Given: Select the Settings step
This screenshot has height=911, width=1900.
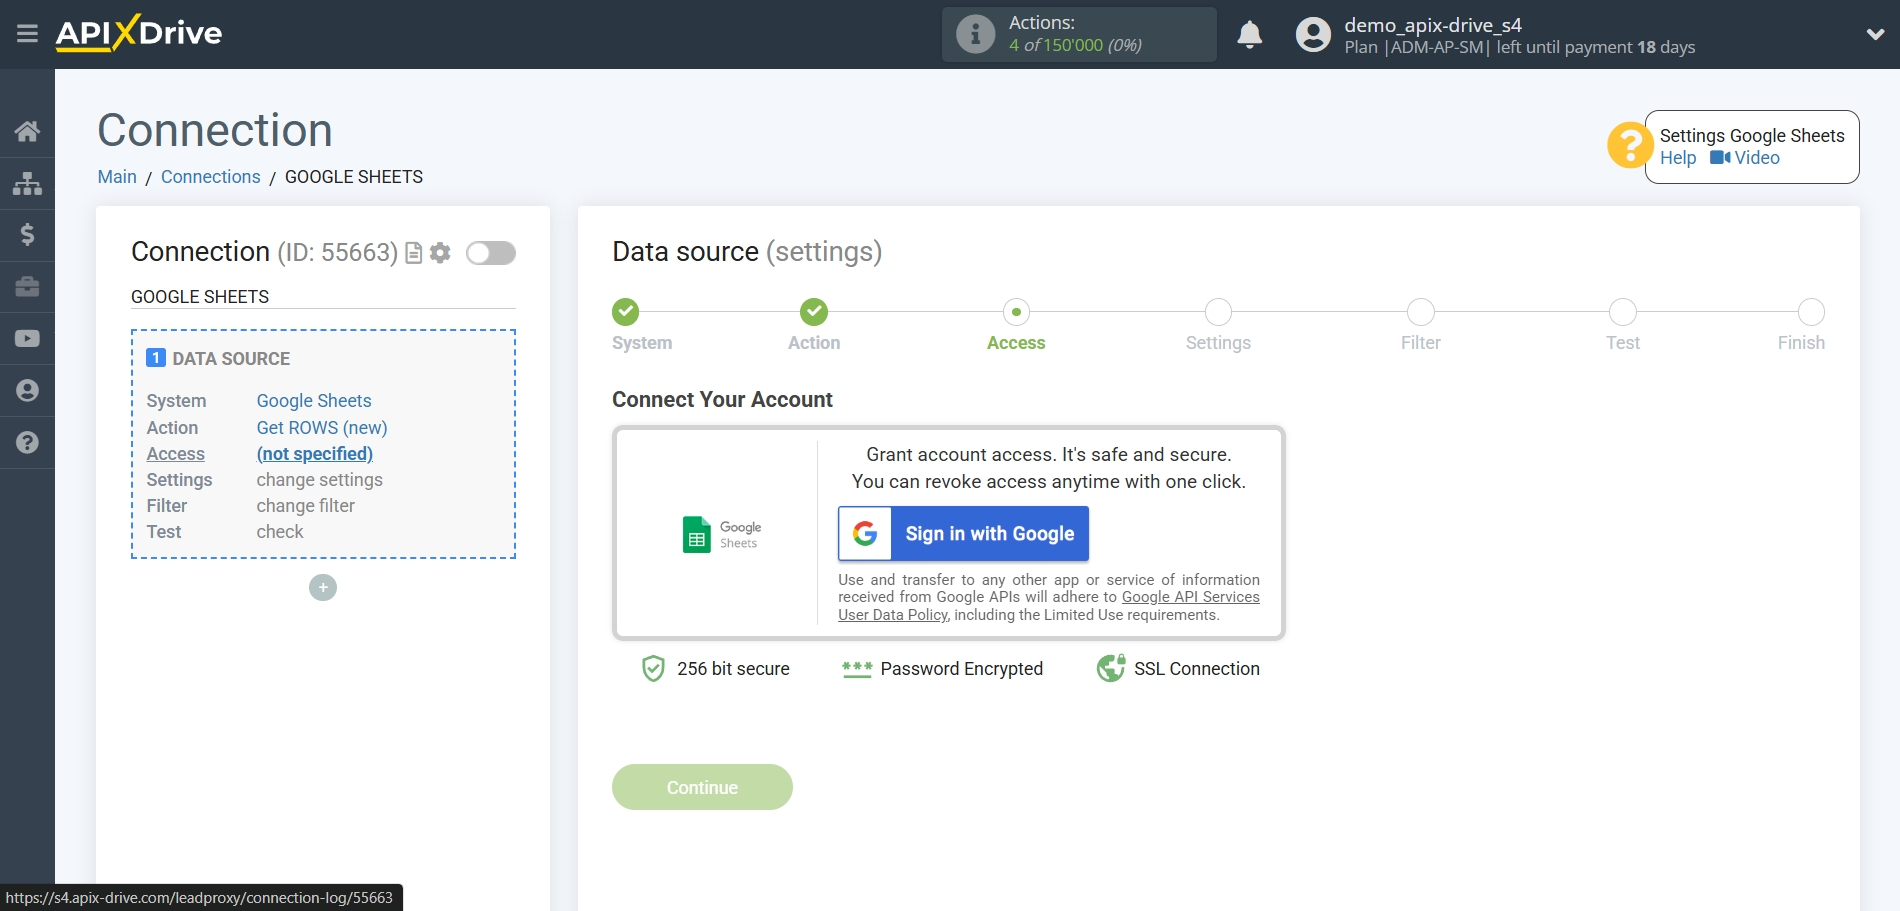Looking at the screenshot, I should (x=1218, y=312).
